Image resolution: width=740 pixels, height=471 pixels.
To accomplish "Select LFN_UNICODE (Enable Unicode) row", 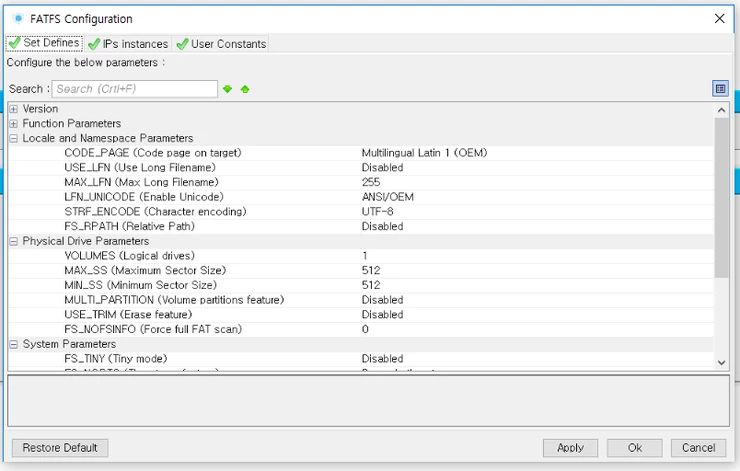I will click(361, 197).
